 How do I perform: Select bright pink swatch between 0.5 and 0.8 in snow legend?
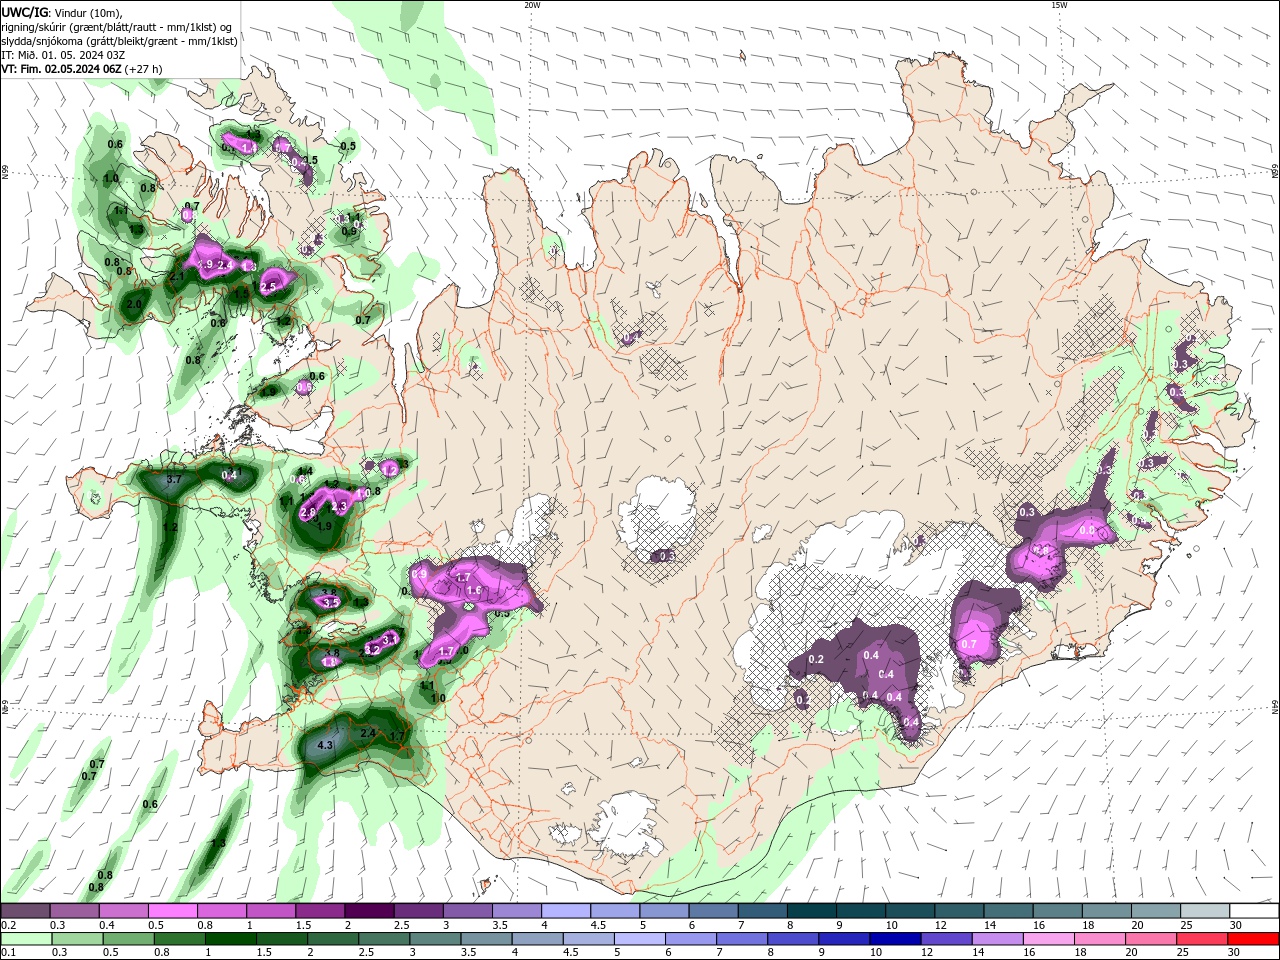173,911
